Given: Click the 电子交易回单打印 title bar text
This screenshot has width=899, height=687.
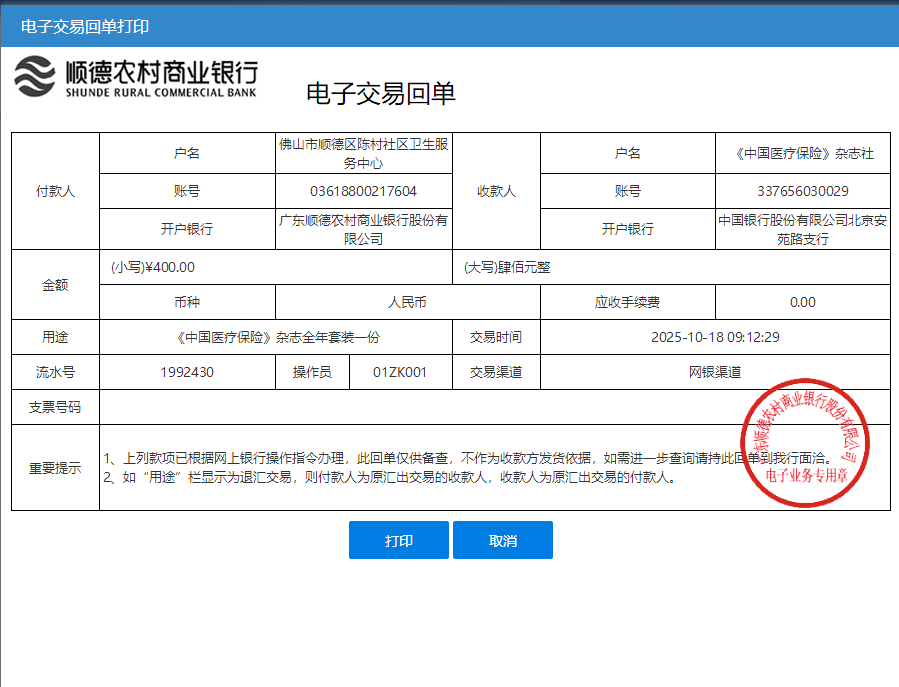Looking at the screenshot, I should (85, 25).
